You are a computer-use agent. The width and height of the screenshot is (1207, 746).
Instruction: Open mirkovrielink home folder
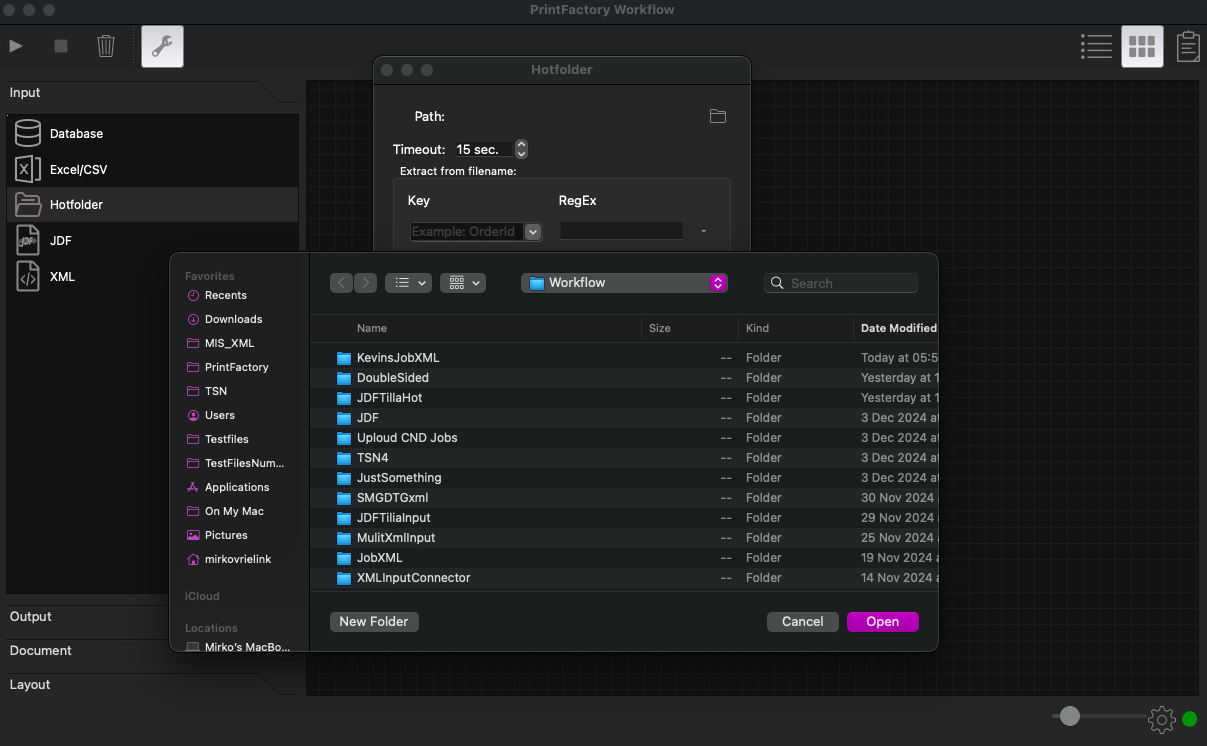(238, 559)
